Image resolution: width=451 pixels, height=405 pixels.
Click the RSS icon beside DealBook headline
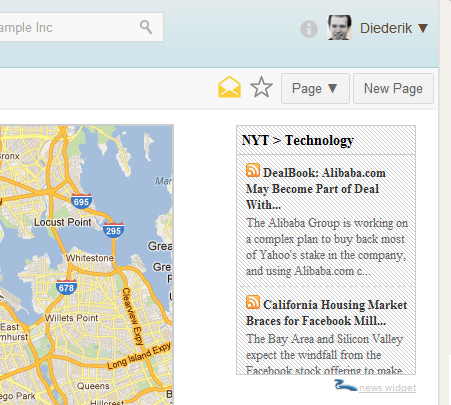(253, 170)
